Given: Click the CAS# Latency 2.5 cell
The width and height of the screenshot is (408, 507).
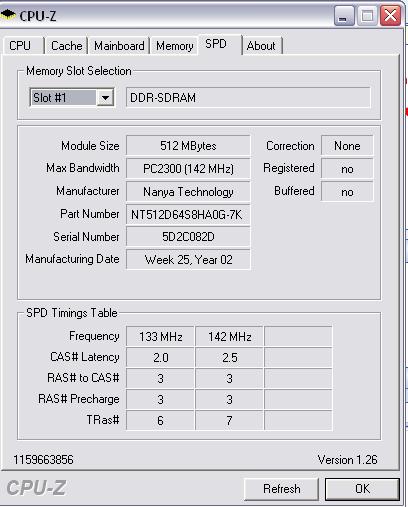Looking at the screenshot, I should 229,358.
